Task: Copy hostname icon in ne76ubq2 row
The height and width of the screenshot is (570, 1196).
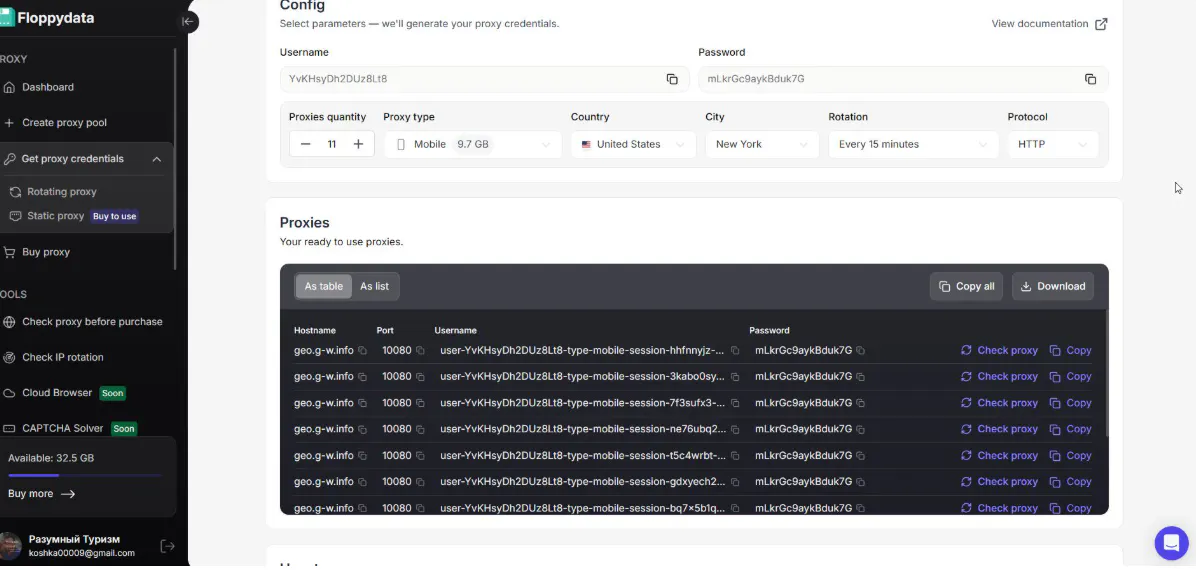Action: click(362, 430)
